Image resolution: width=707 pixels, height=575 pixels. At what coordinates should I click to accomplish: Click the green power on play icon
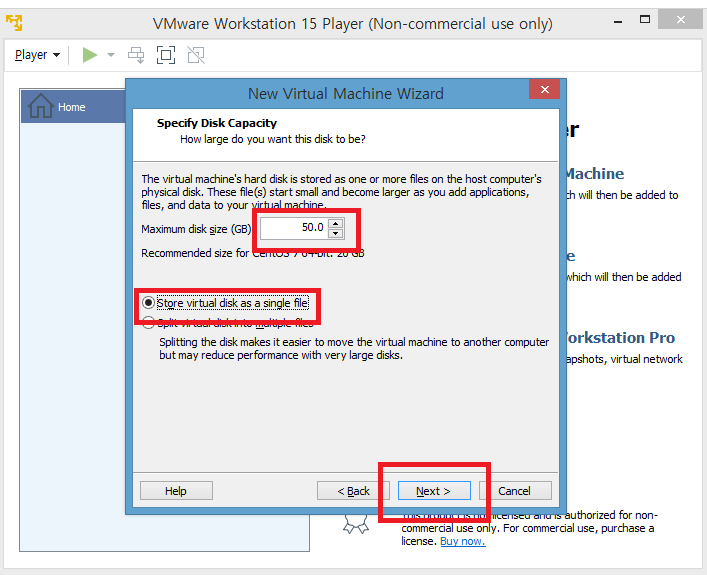pyautogui.click(x=90, y=55)
